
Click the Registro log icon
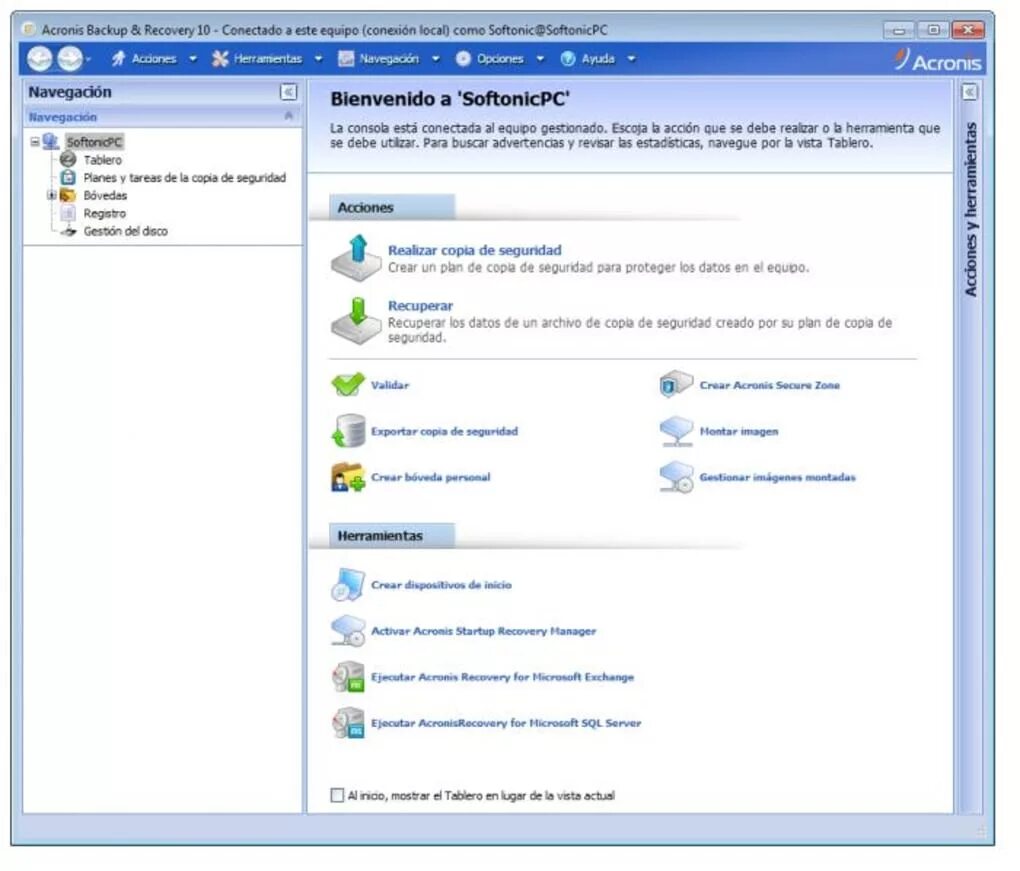tap(68, 213)
